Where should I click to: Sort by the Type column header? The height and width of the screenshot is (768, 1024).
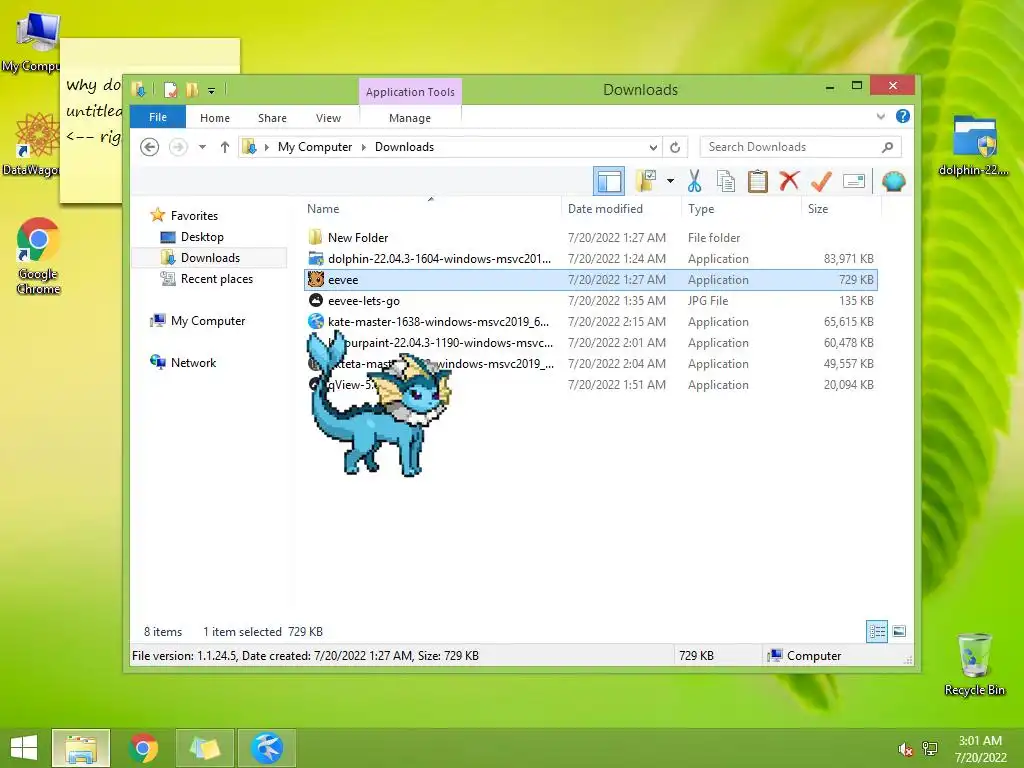click(701, 209)
